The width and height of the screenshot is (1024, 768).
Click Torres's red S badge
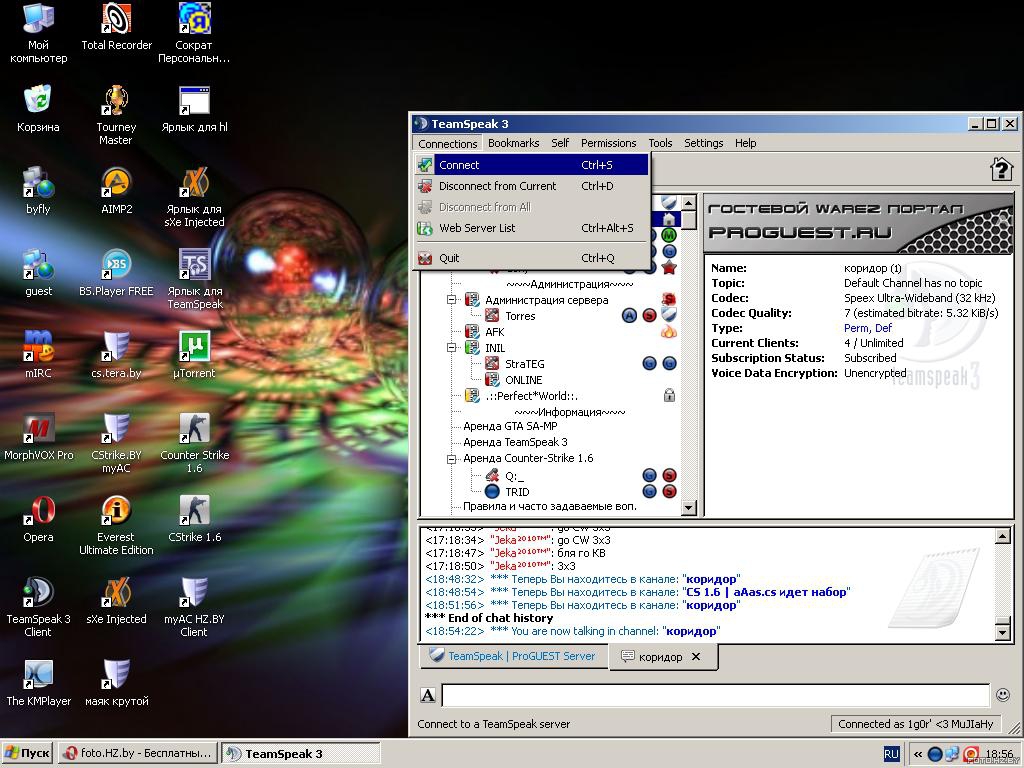tap(649, 316)
